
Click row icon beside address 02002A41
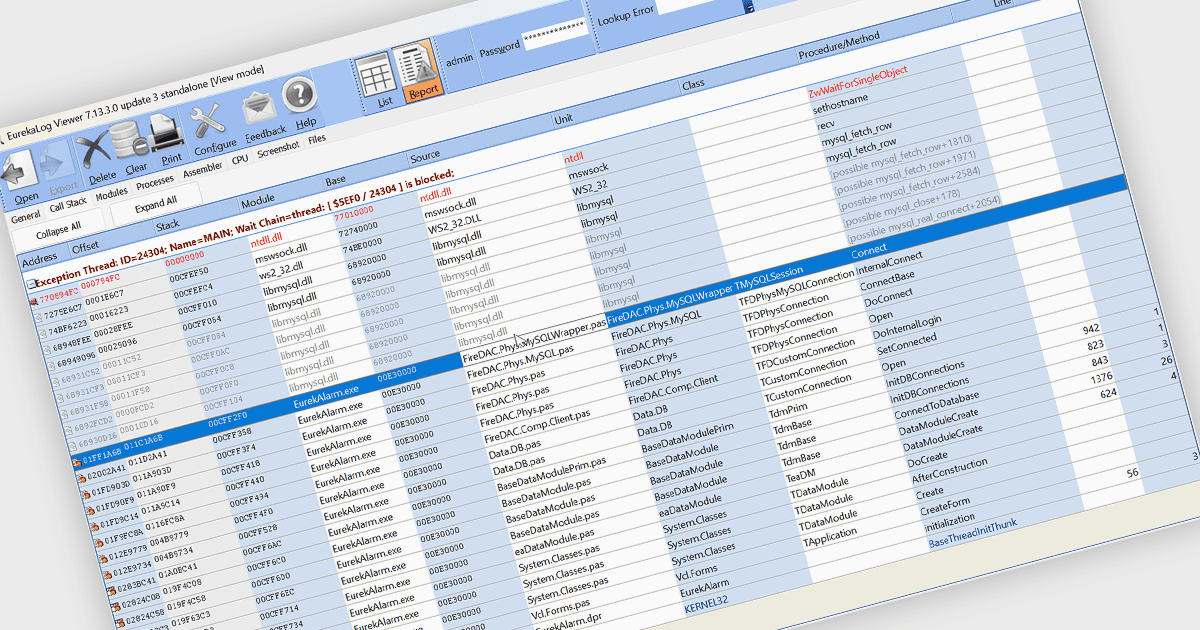click(x=80, y=477)
